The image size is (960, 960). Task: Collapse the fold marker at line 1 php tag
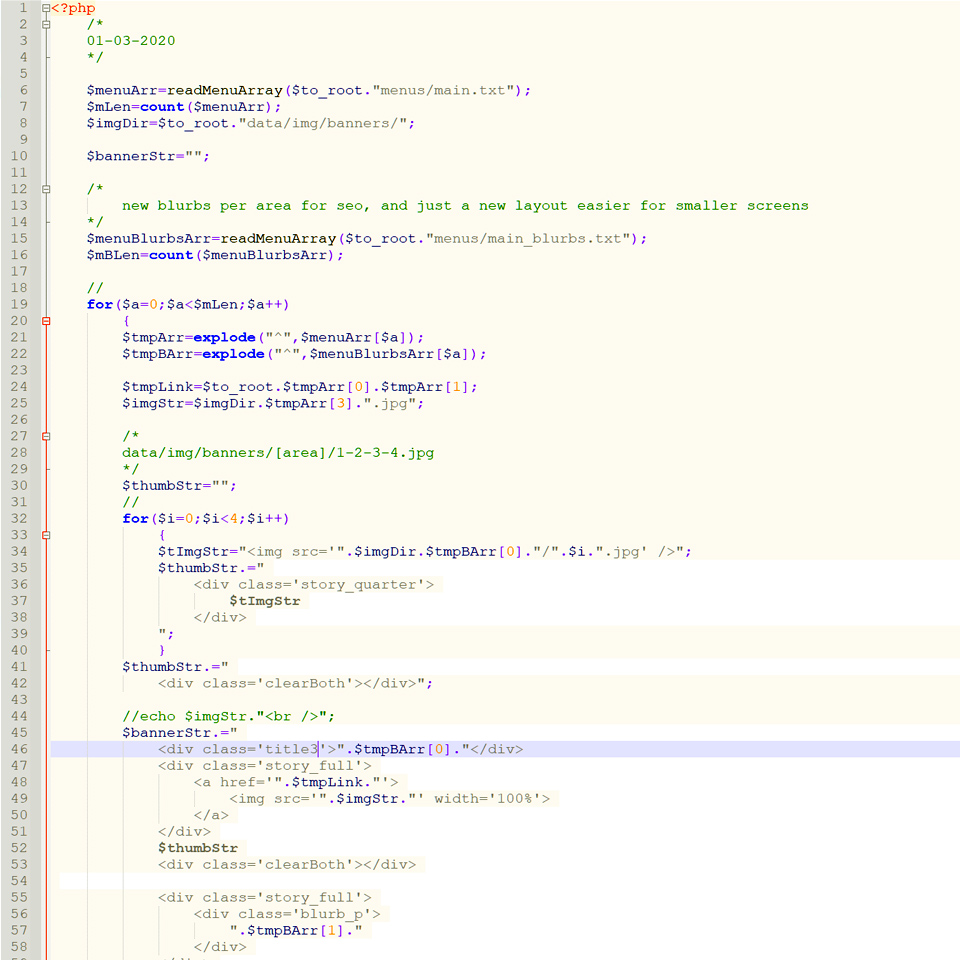click(46, 8)
